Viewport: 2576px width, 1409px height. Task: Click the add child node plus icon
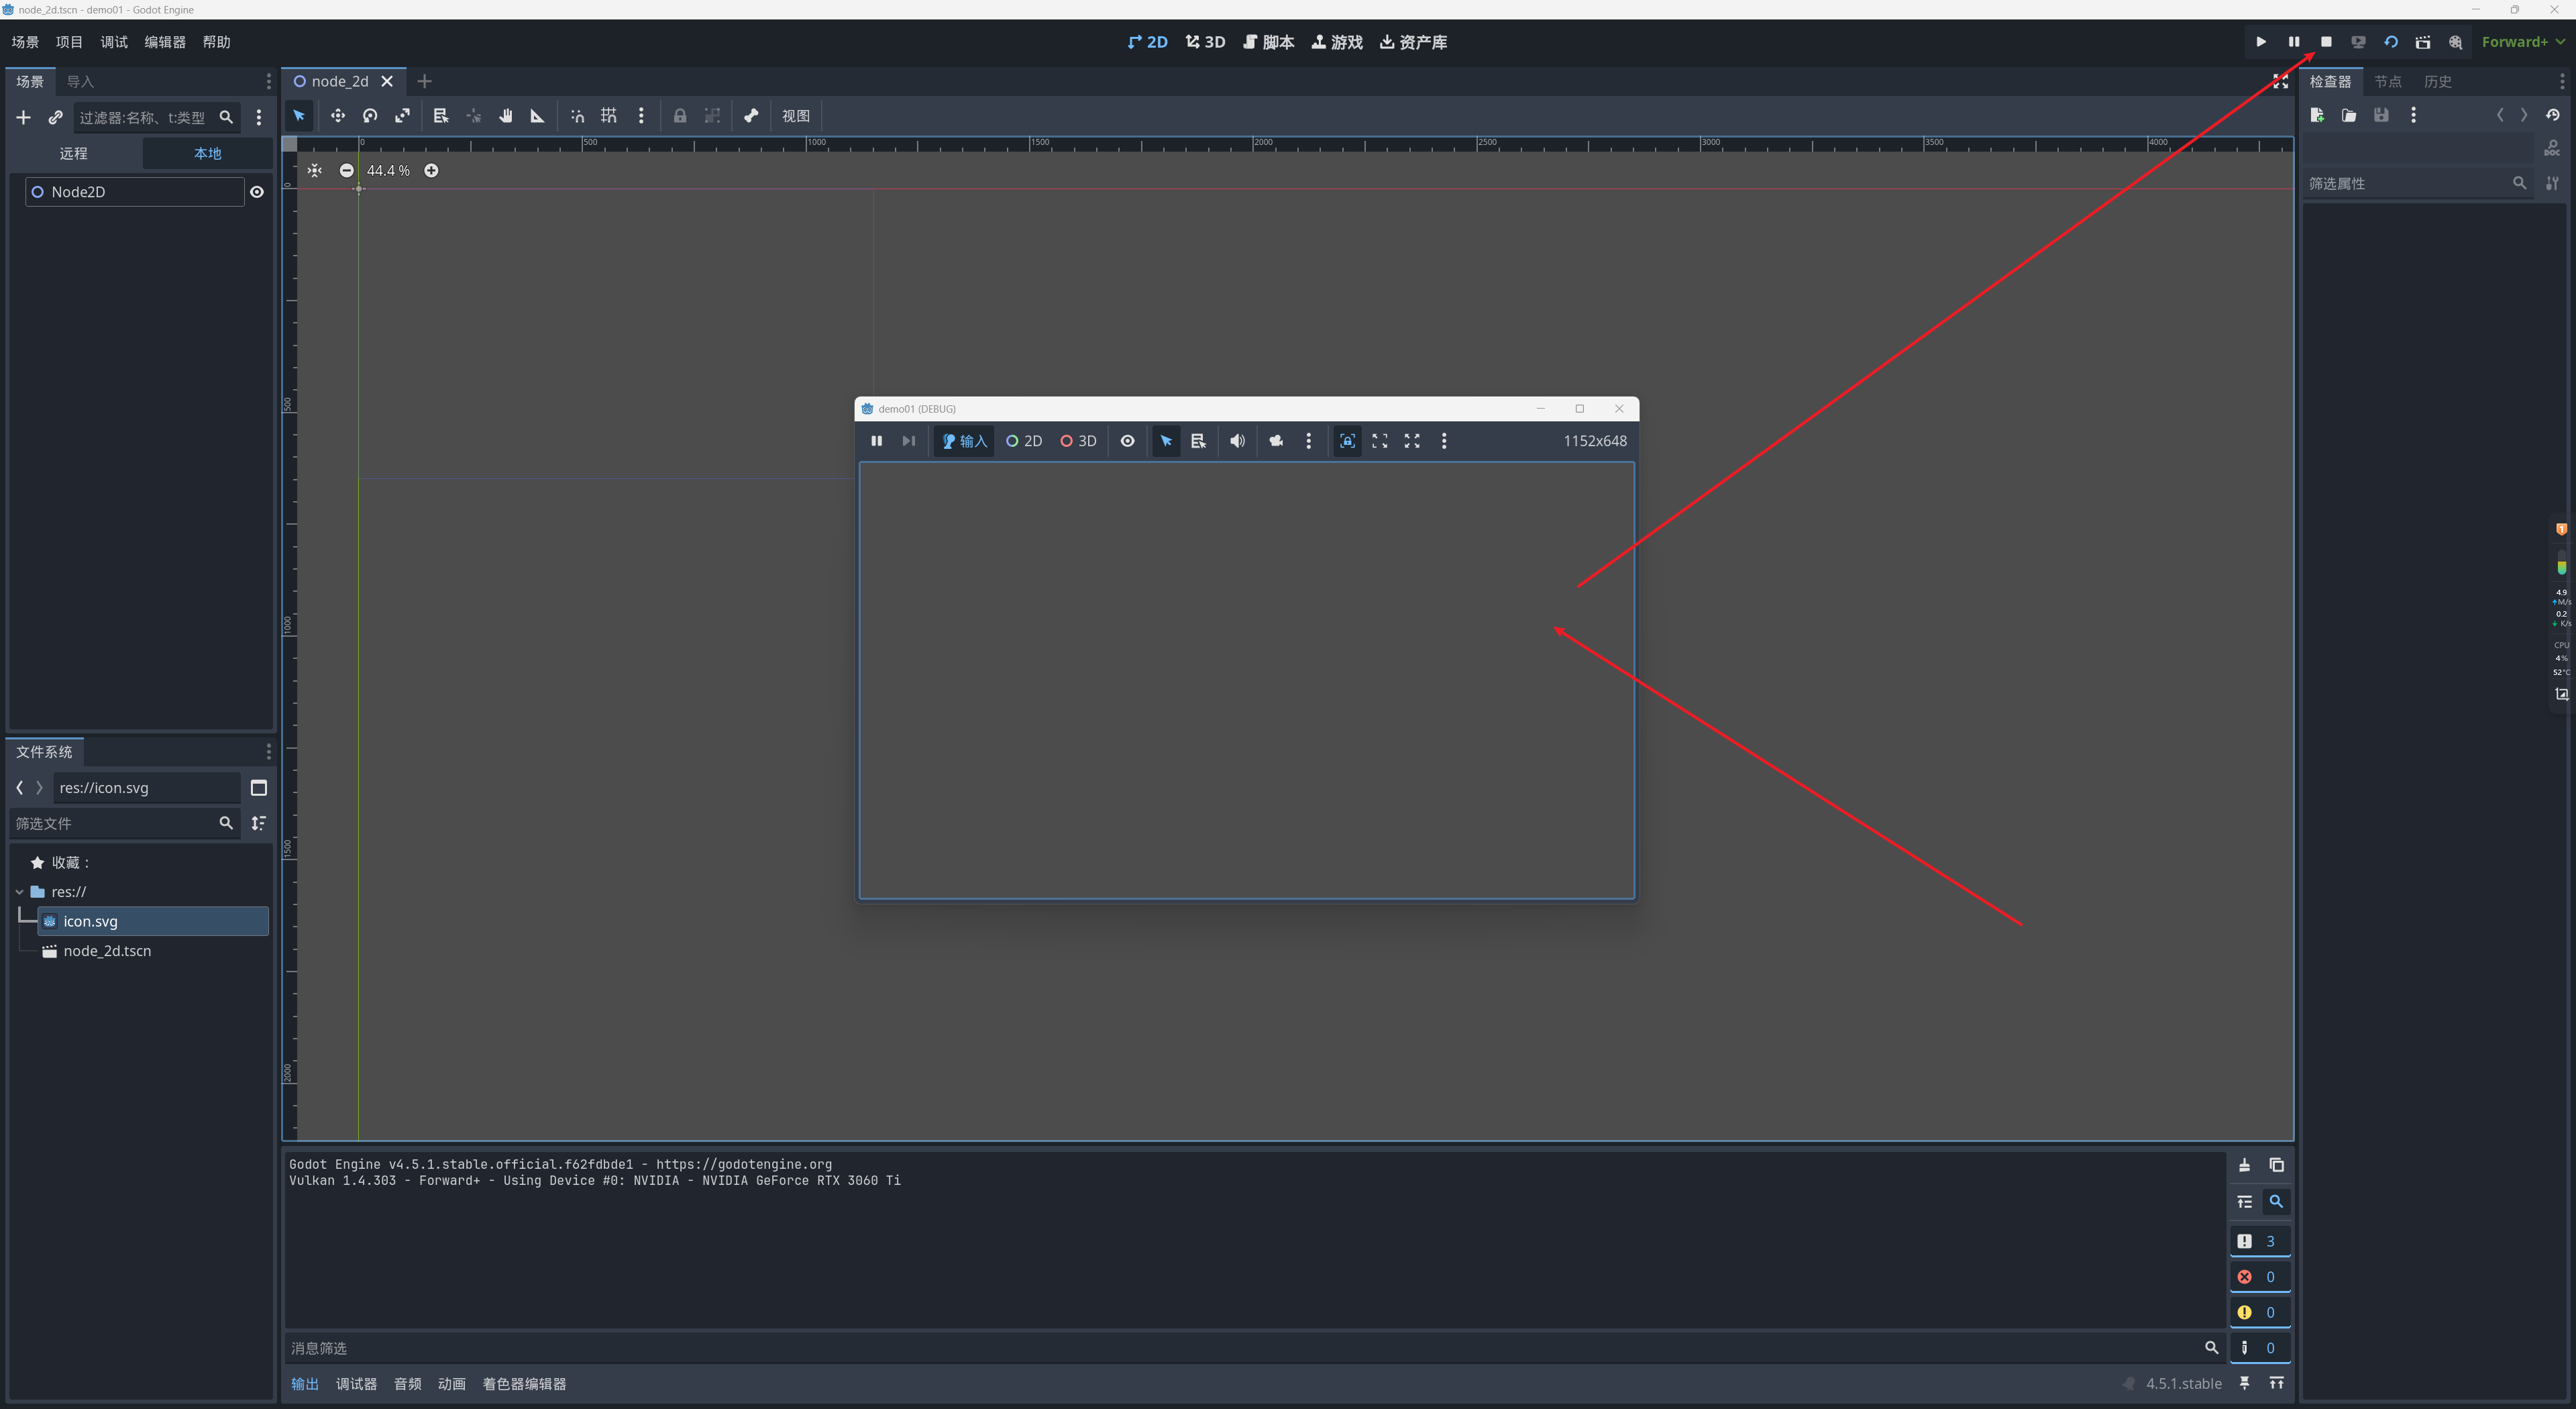click(23, 118)
